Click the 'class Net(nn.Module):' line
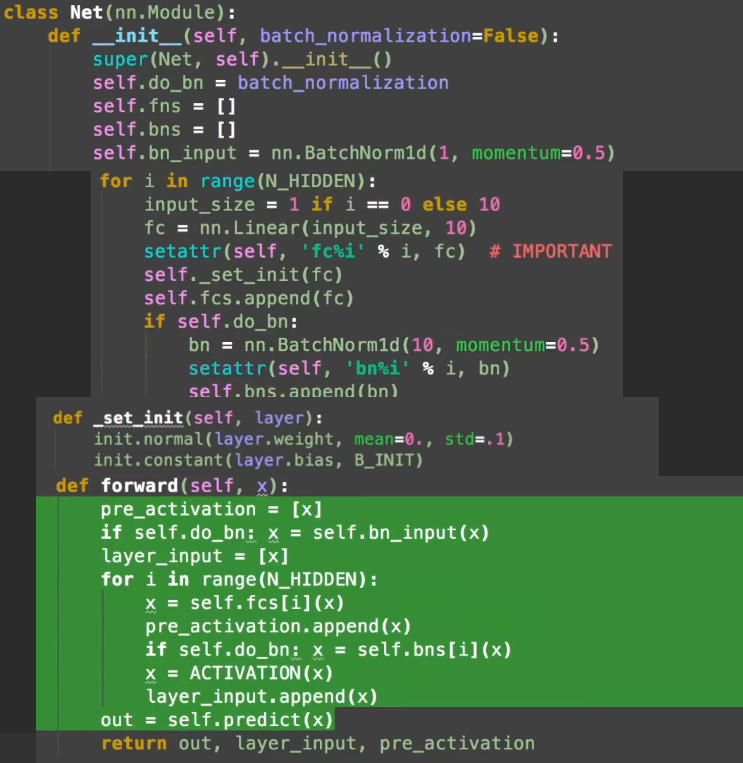Viewport: 743px width, 763px height. (x=120, y=12)
